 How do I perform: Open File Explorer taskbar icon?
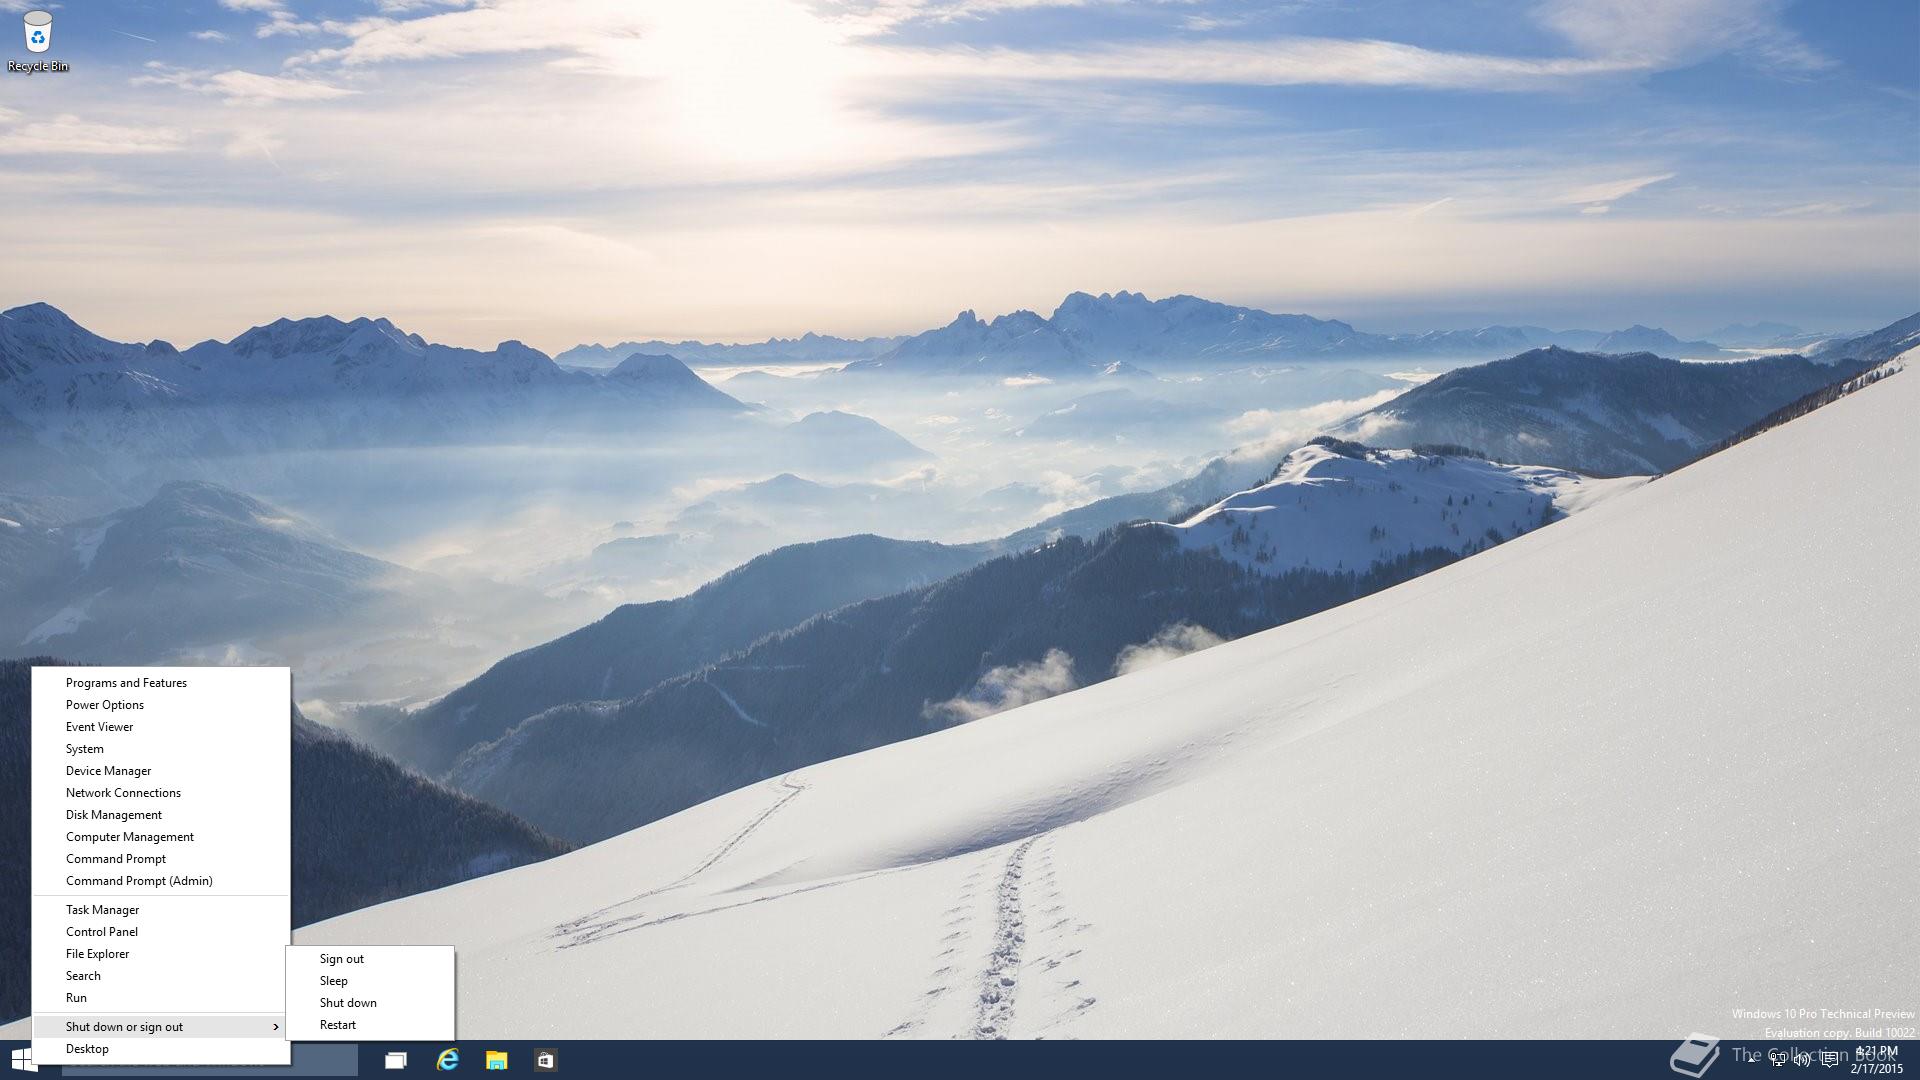pos(496,1060)
